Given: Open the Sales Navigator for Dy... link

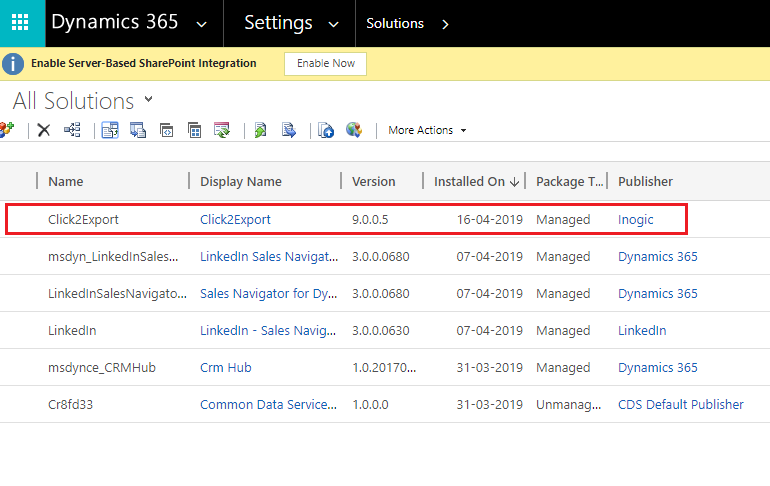Looking at the screenshot, I should click(x=269, y=294).
